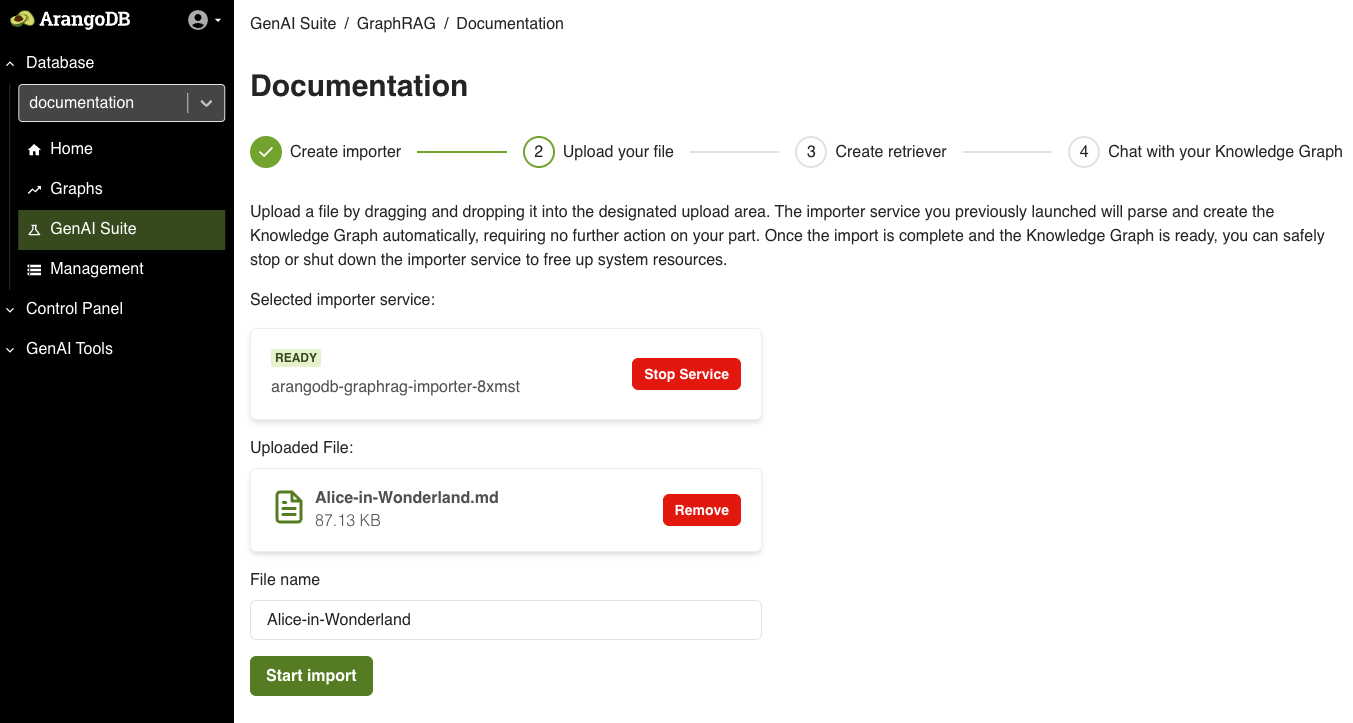Click the Selected importer service label
1353x723 pixels.
[x=343, y=300]
